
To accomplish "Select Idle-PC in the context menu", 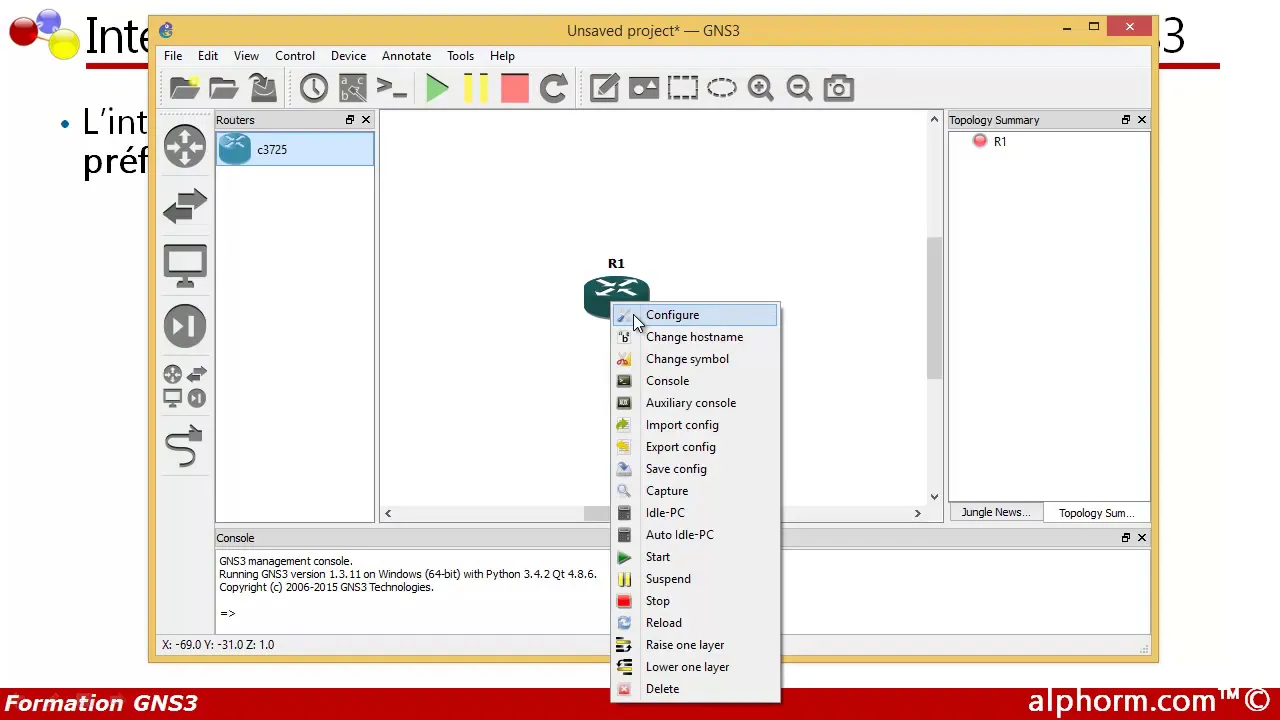I will pos(695,513).
